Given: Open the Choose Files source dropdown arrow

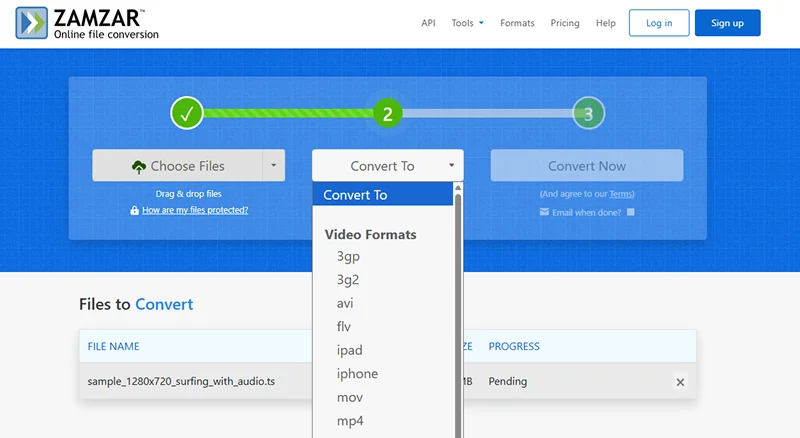Looking at the screenshot, I should pos(273,165).
